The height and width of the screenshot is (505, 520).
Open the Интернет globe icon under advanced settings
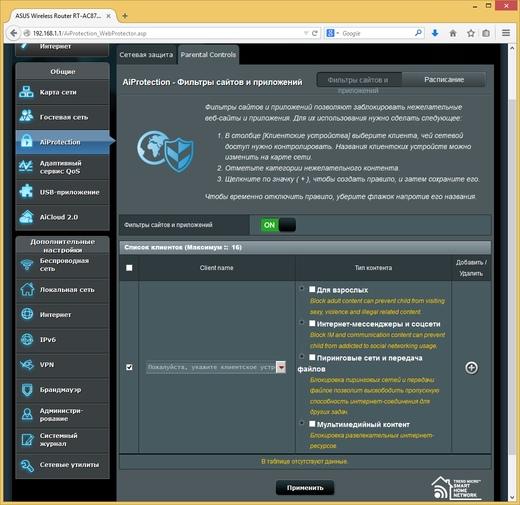coord(27,314)
